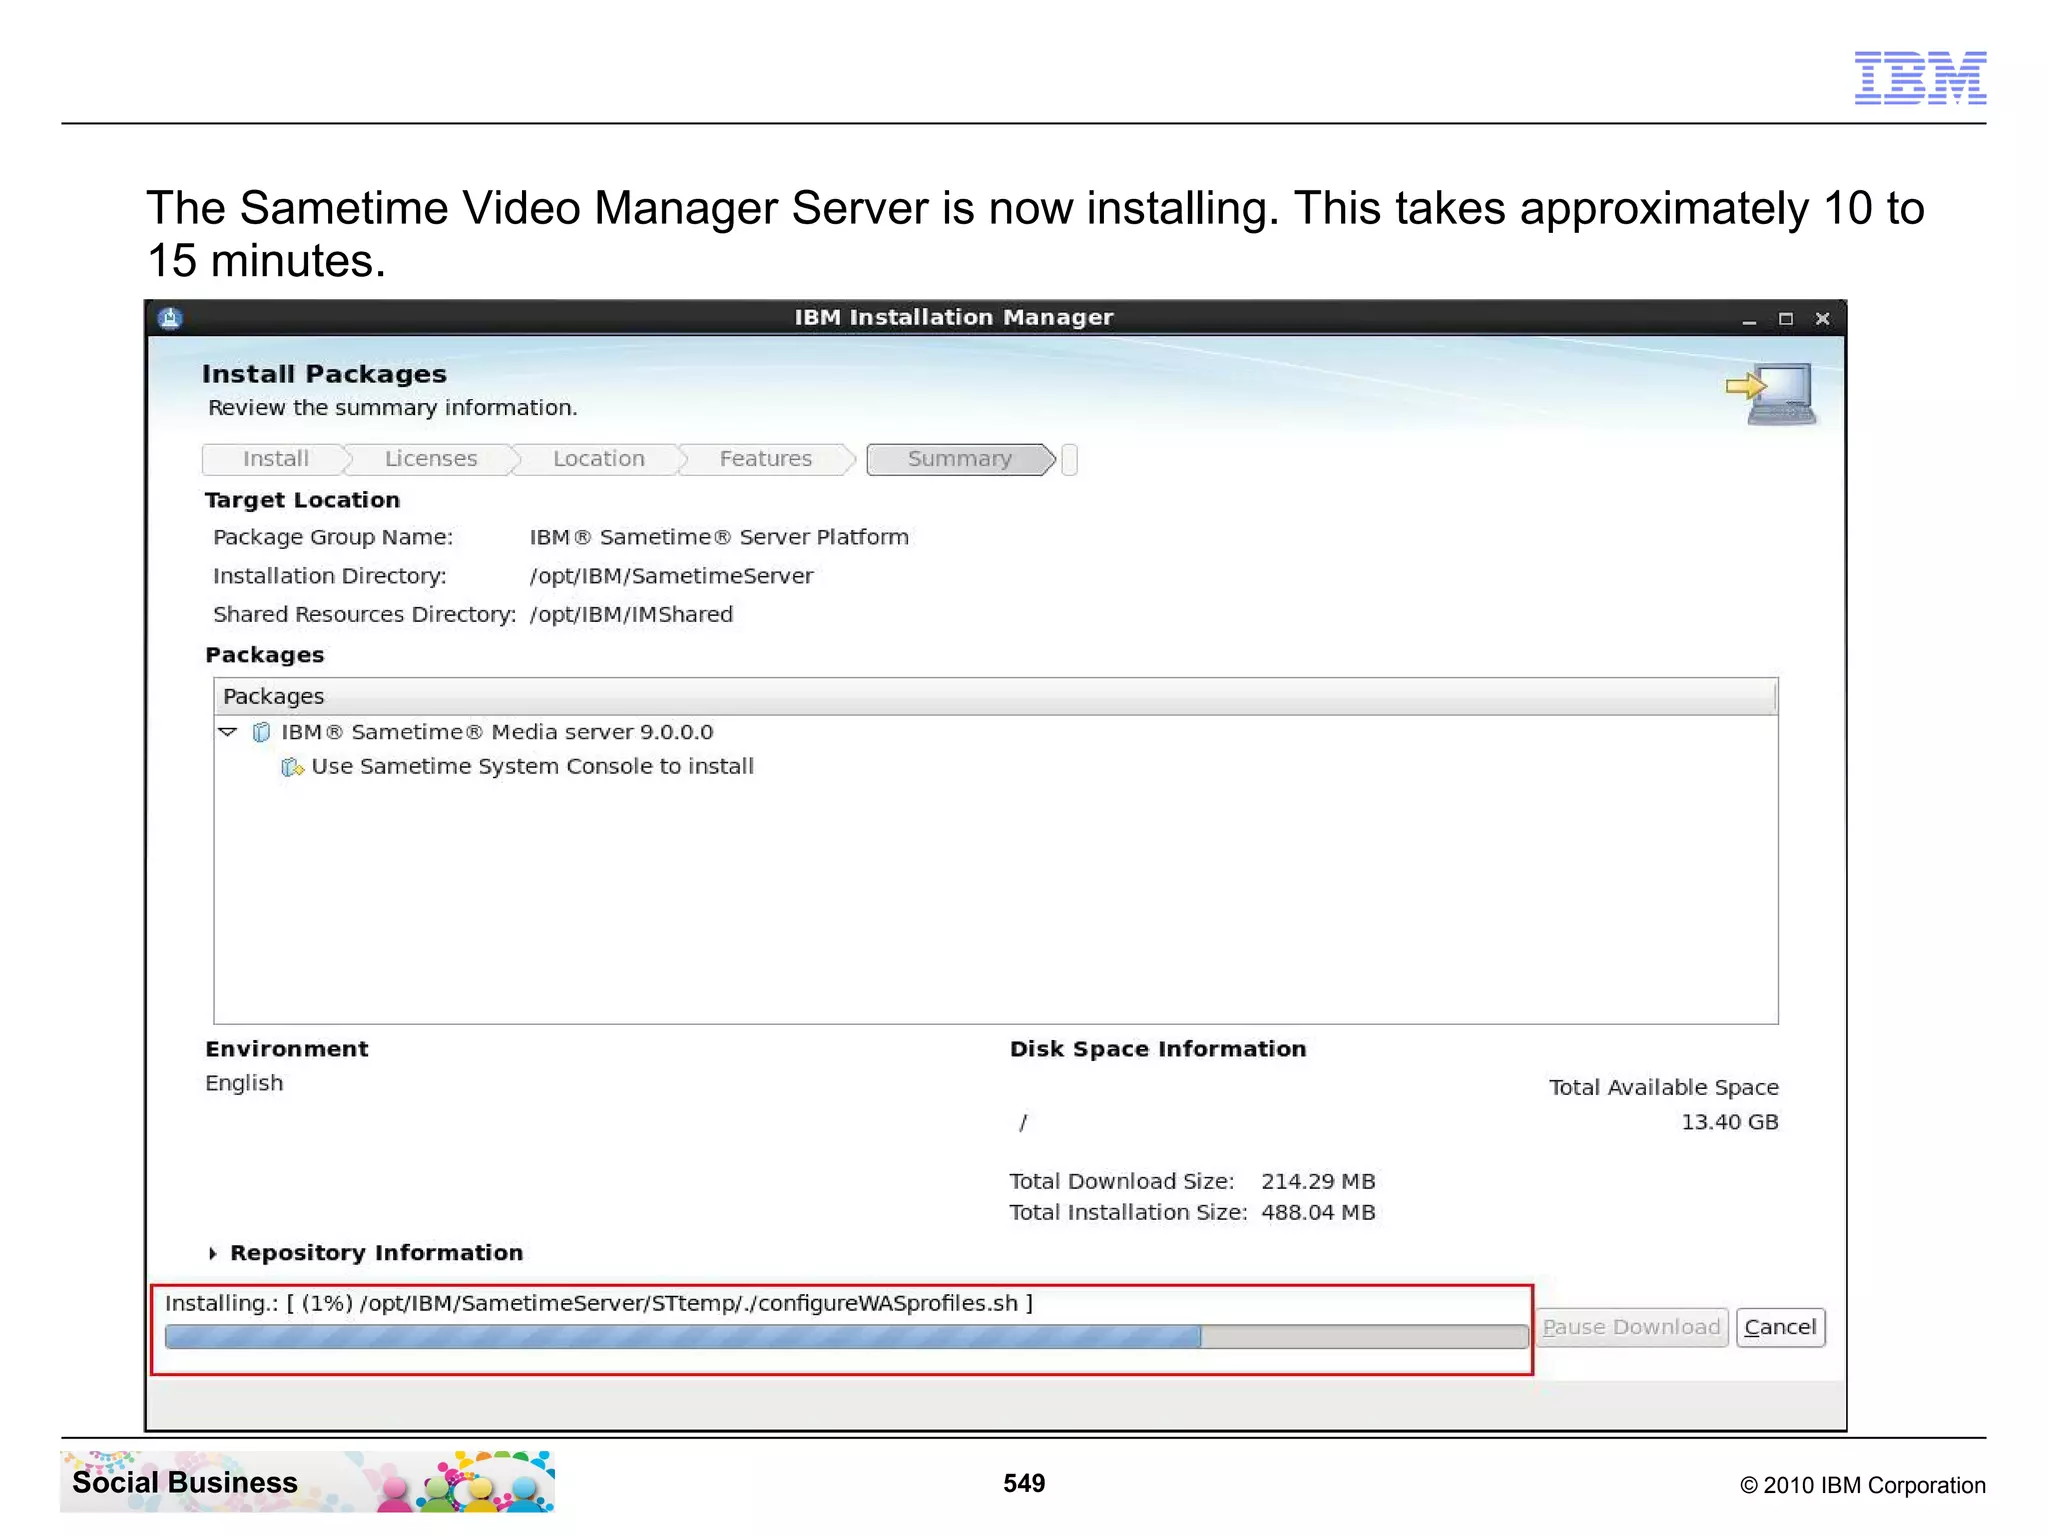The height and width of the screenshot is (1536, 2048).
Task: Click the /opt/IBM/IMShared shared resources path
Action: (x=631, y=614)
